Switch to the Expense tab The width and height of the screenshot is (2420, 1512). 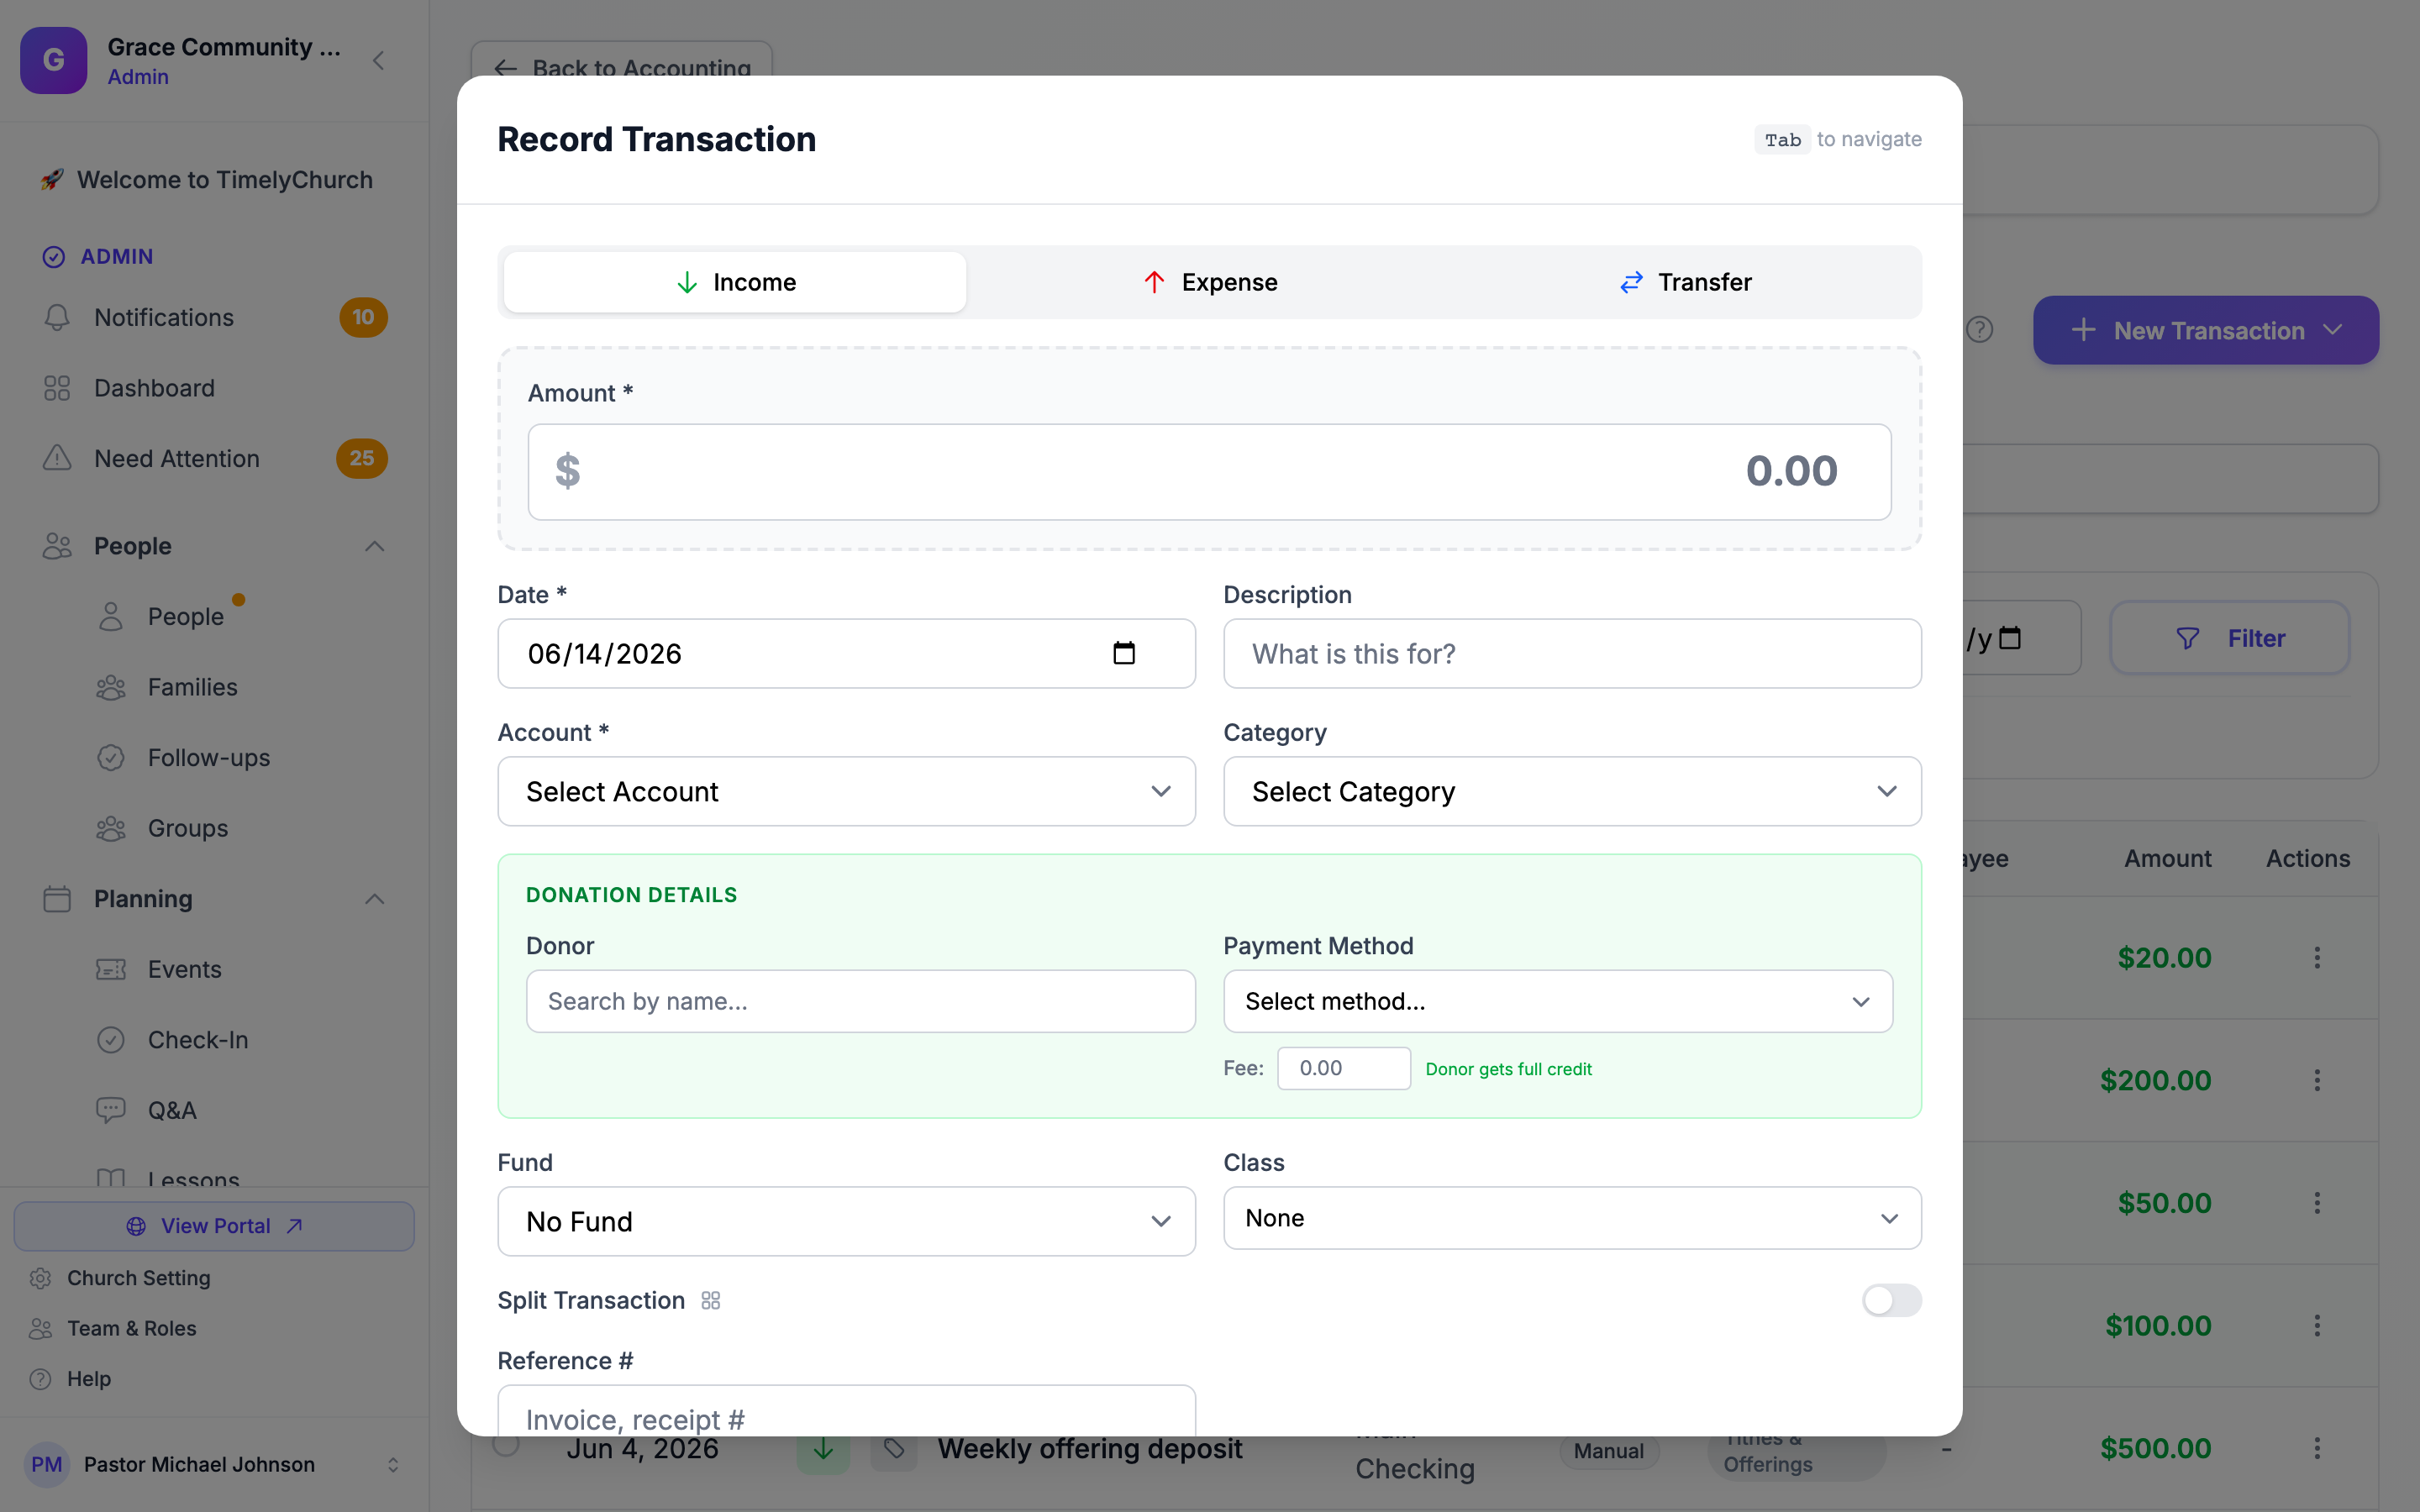pyautogui.click(x=1210, y=282)
